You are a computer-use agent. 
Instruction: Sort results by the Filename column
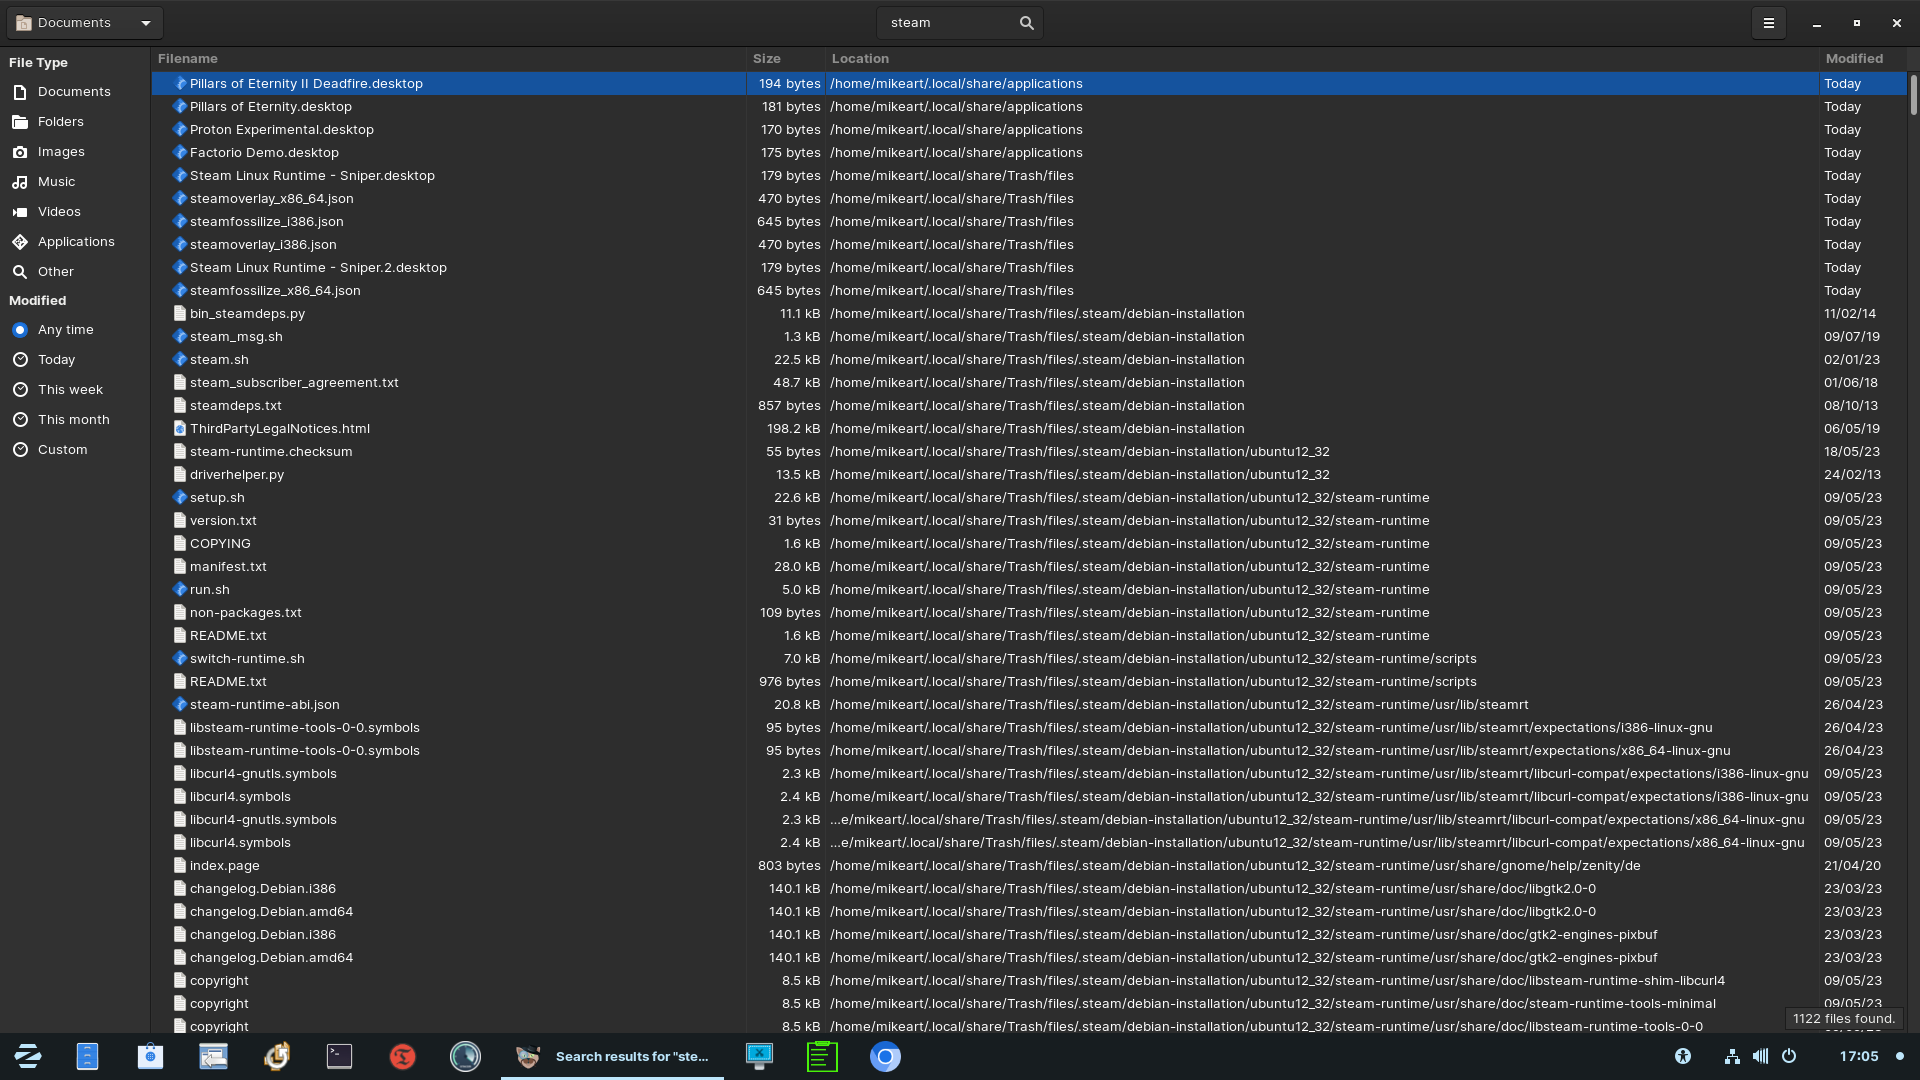pos(448,59)
